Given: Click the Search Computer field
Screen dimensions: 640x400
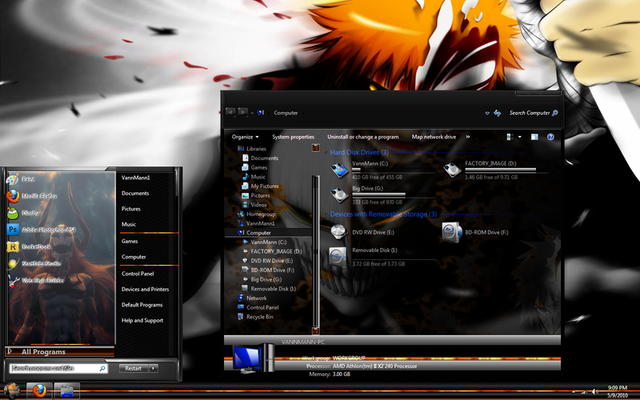Looking at the screenshot, I should (x=529, y=113).
